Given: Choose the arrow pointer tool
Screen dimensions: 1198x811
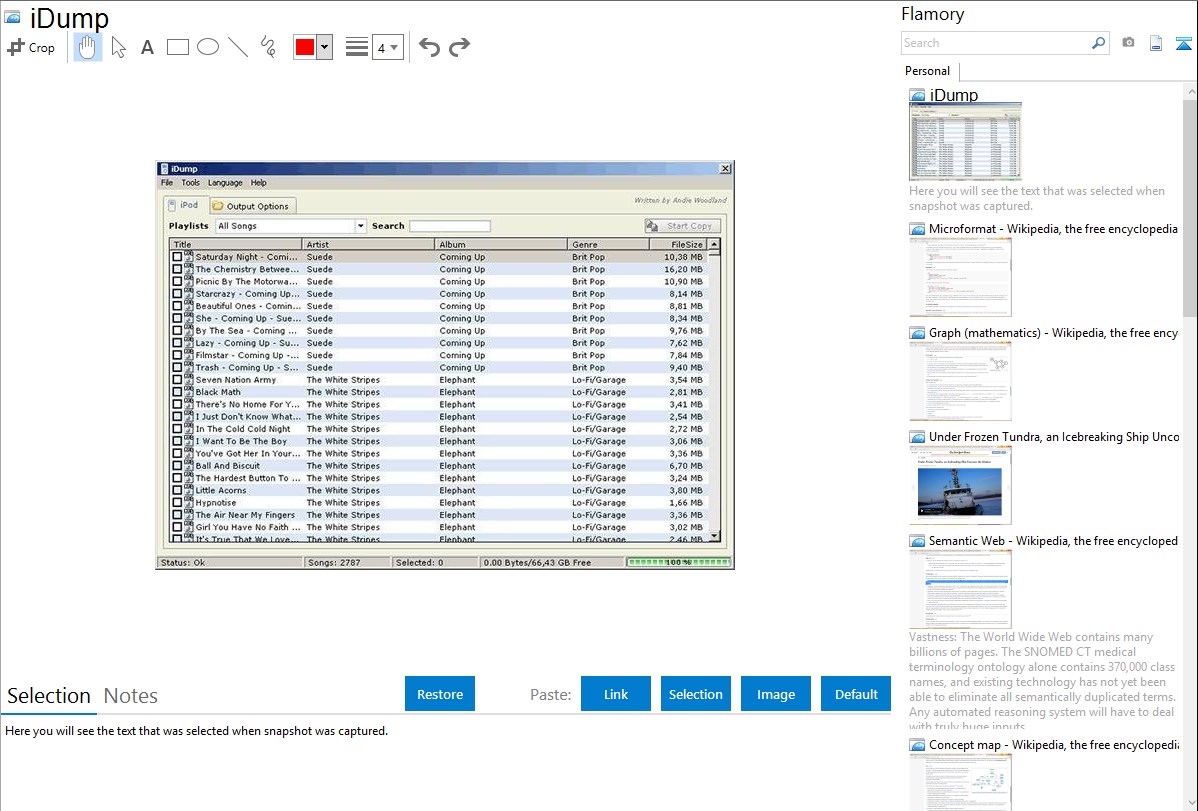Looking at the screenshot, I should click(x=118, y=47).
